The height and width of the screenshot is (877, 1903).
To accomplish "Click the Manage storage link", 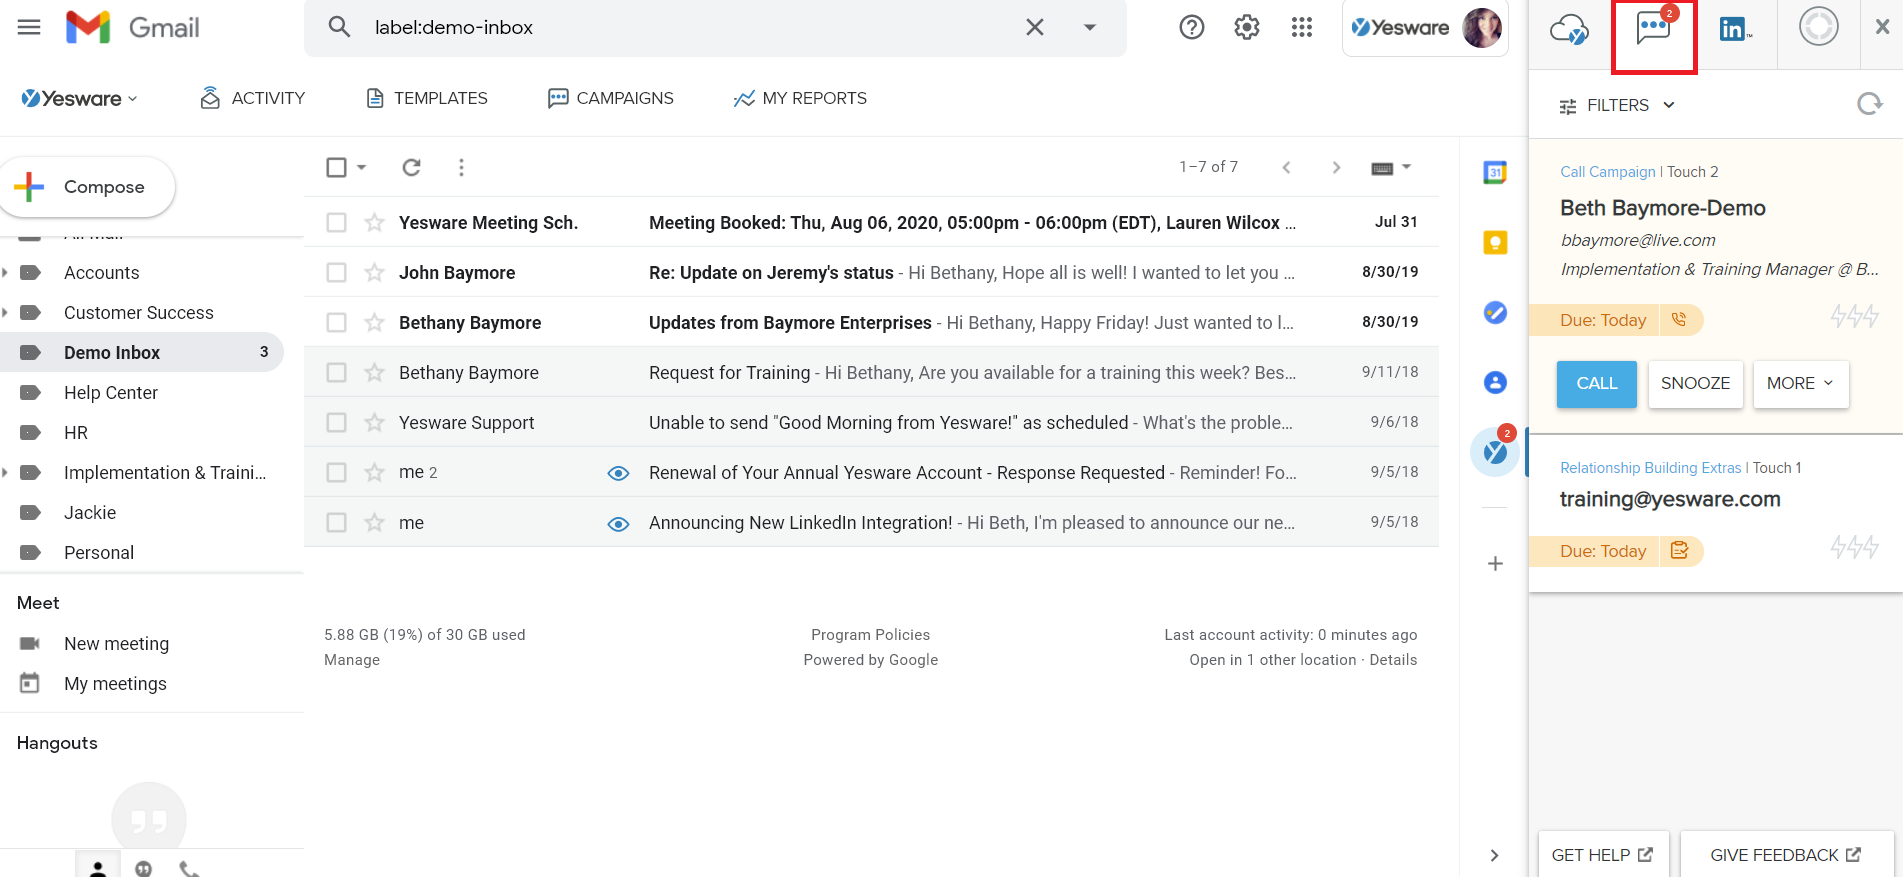I will [352, 660].
